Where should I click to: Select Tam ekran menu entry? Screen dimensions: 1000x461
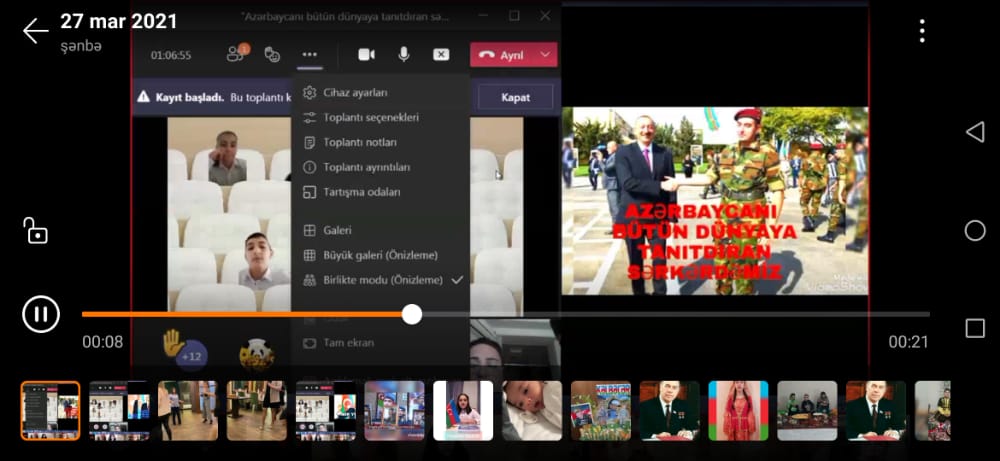[381, 342]
